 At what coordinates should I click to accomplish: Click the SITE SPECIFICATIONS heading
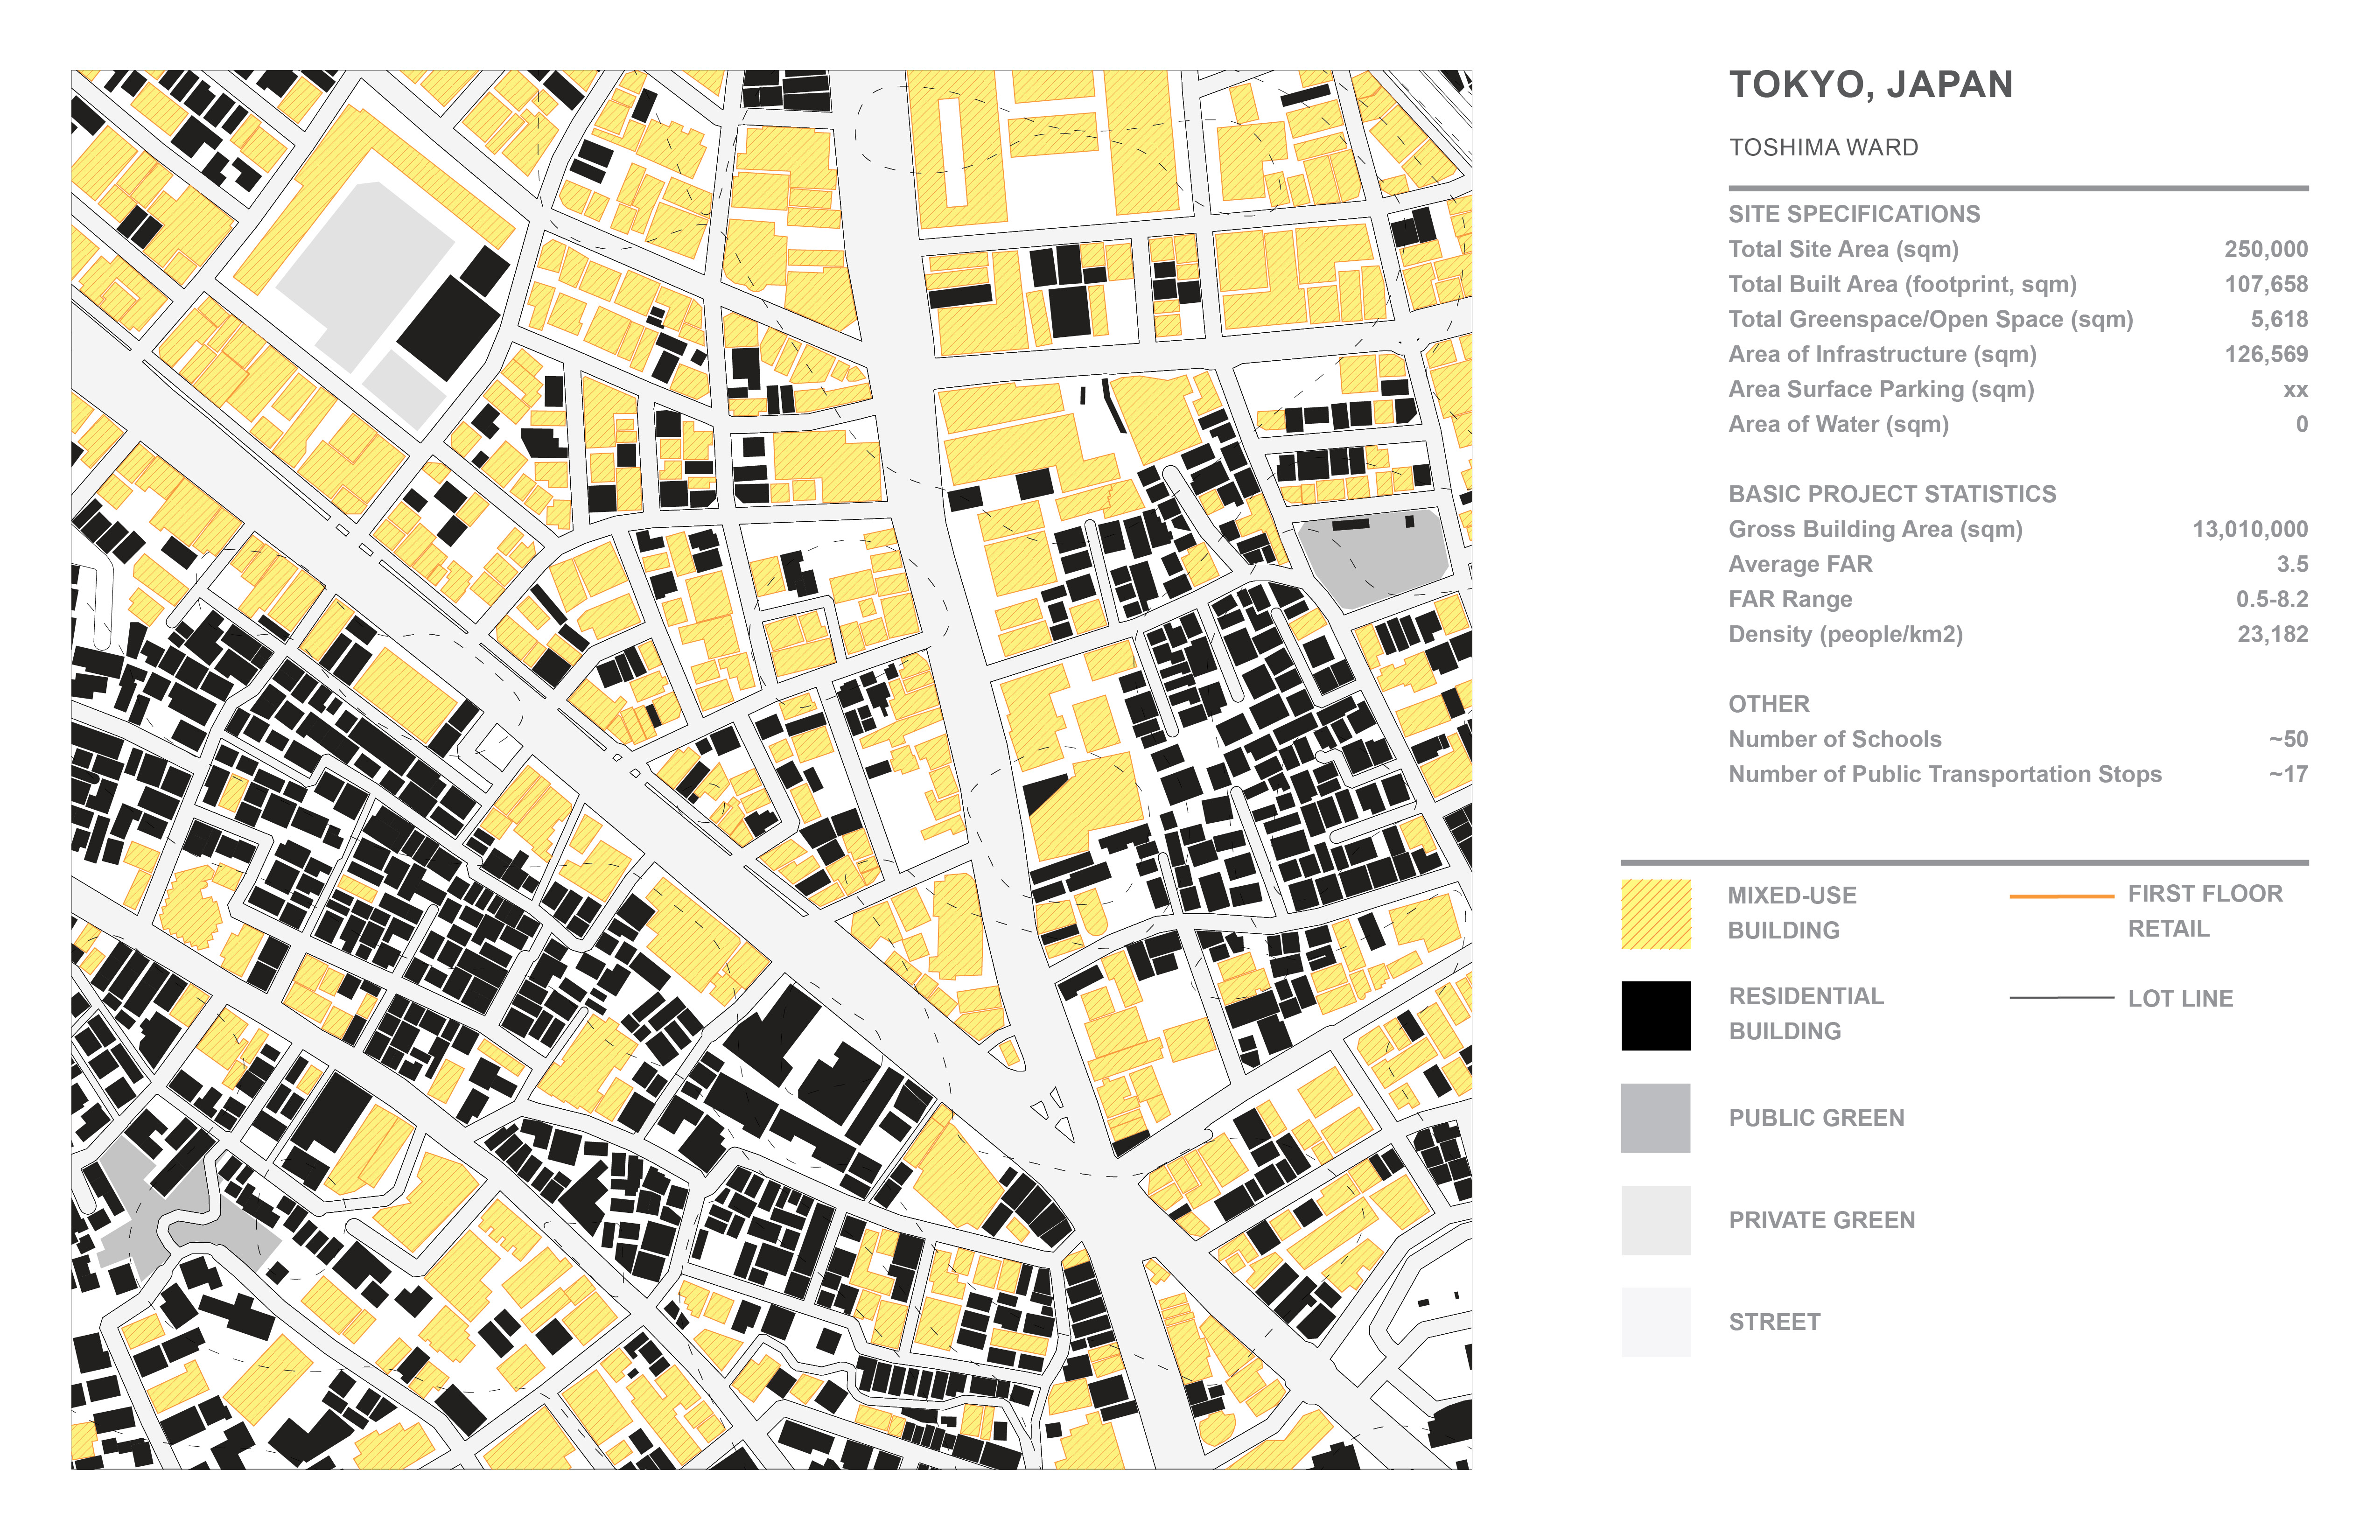1854,214
